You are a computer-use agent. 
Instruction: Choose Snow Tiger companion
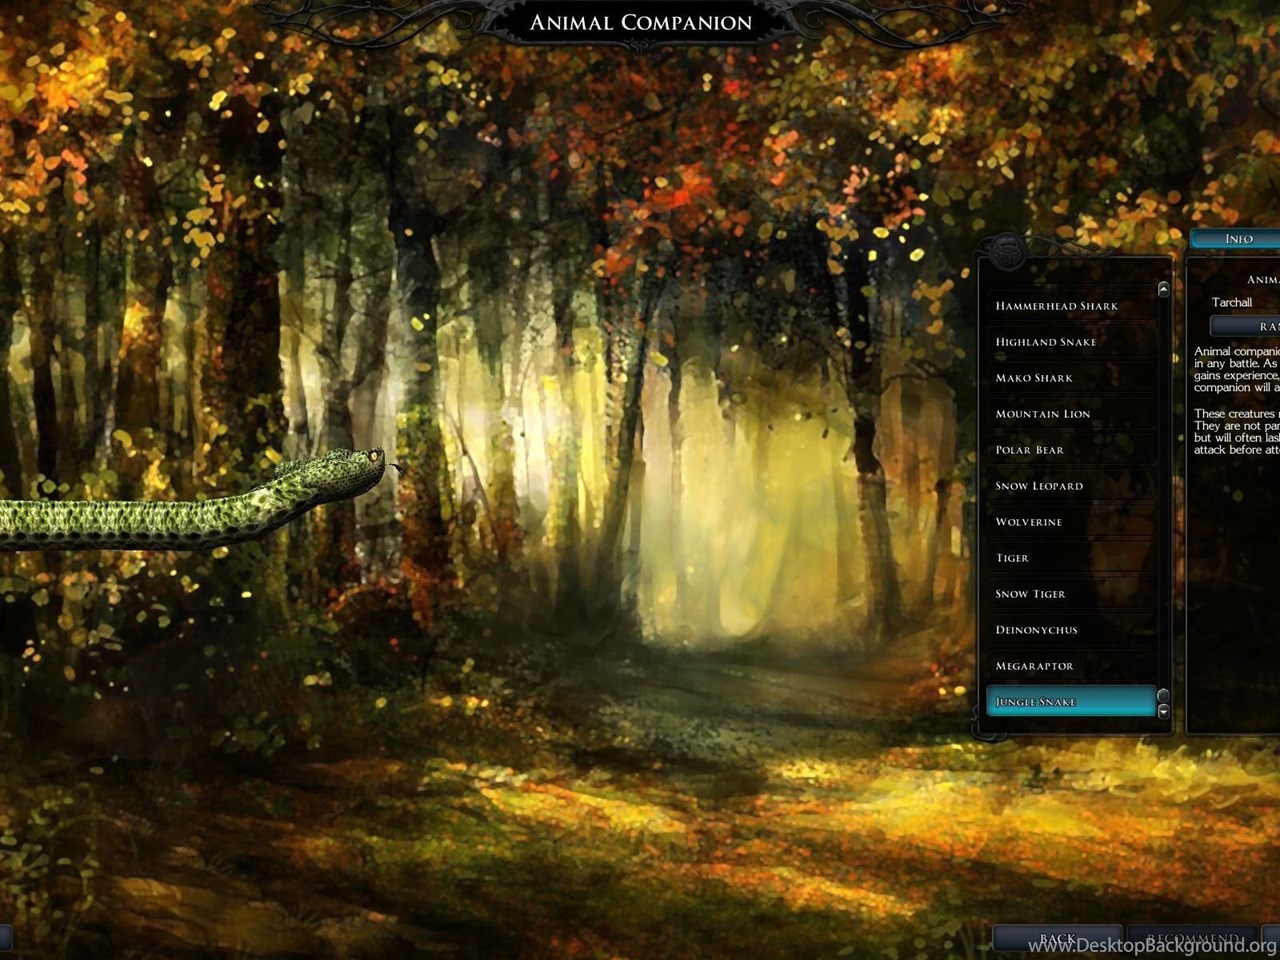(x=1070, y=594)
